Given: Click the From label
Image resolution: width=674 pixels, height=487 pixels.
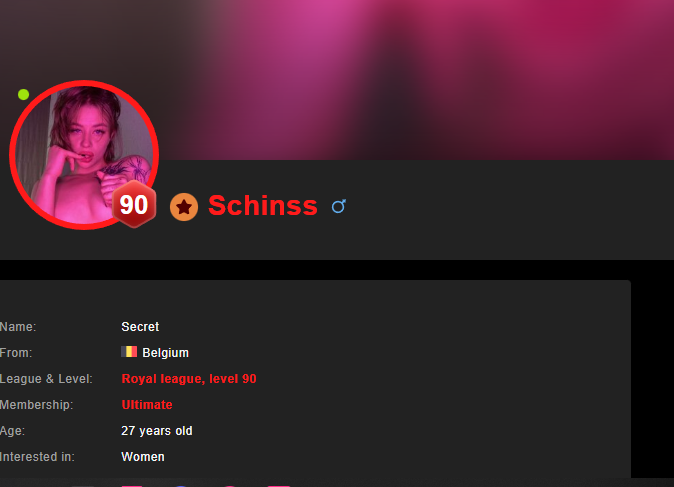Looking at the screenshot, I should click(x=16, y=352).
